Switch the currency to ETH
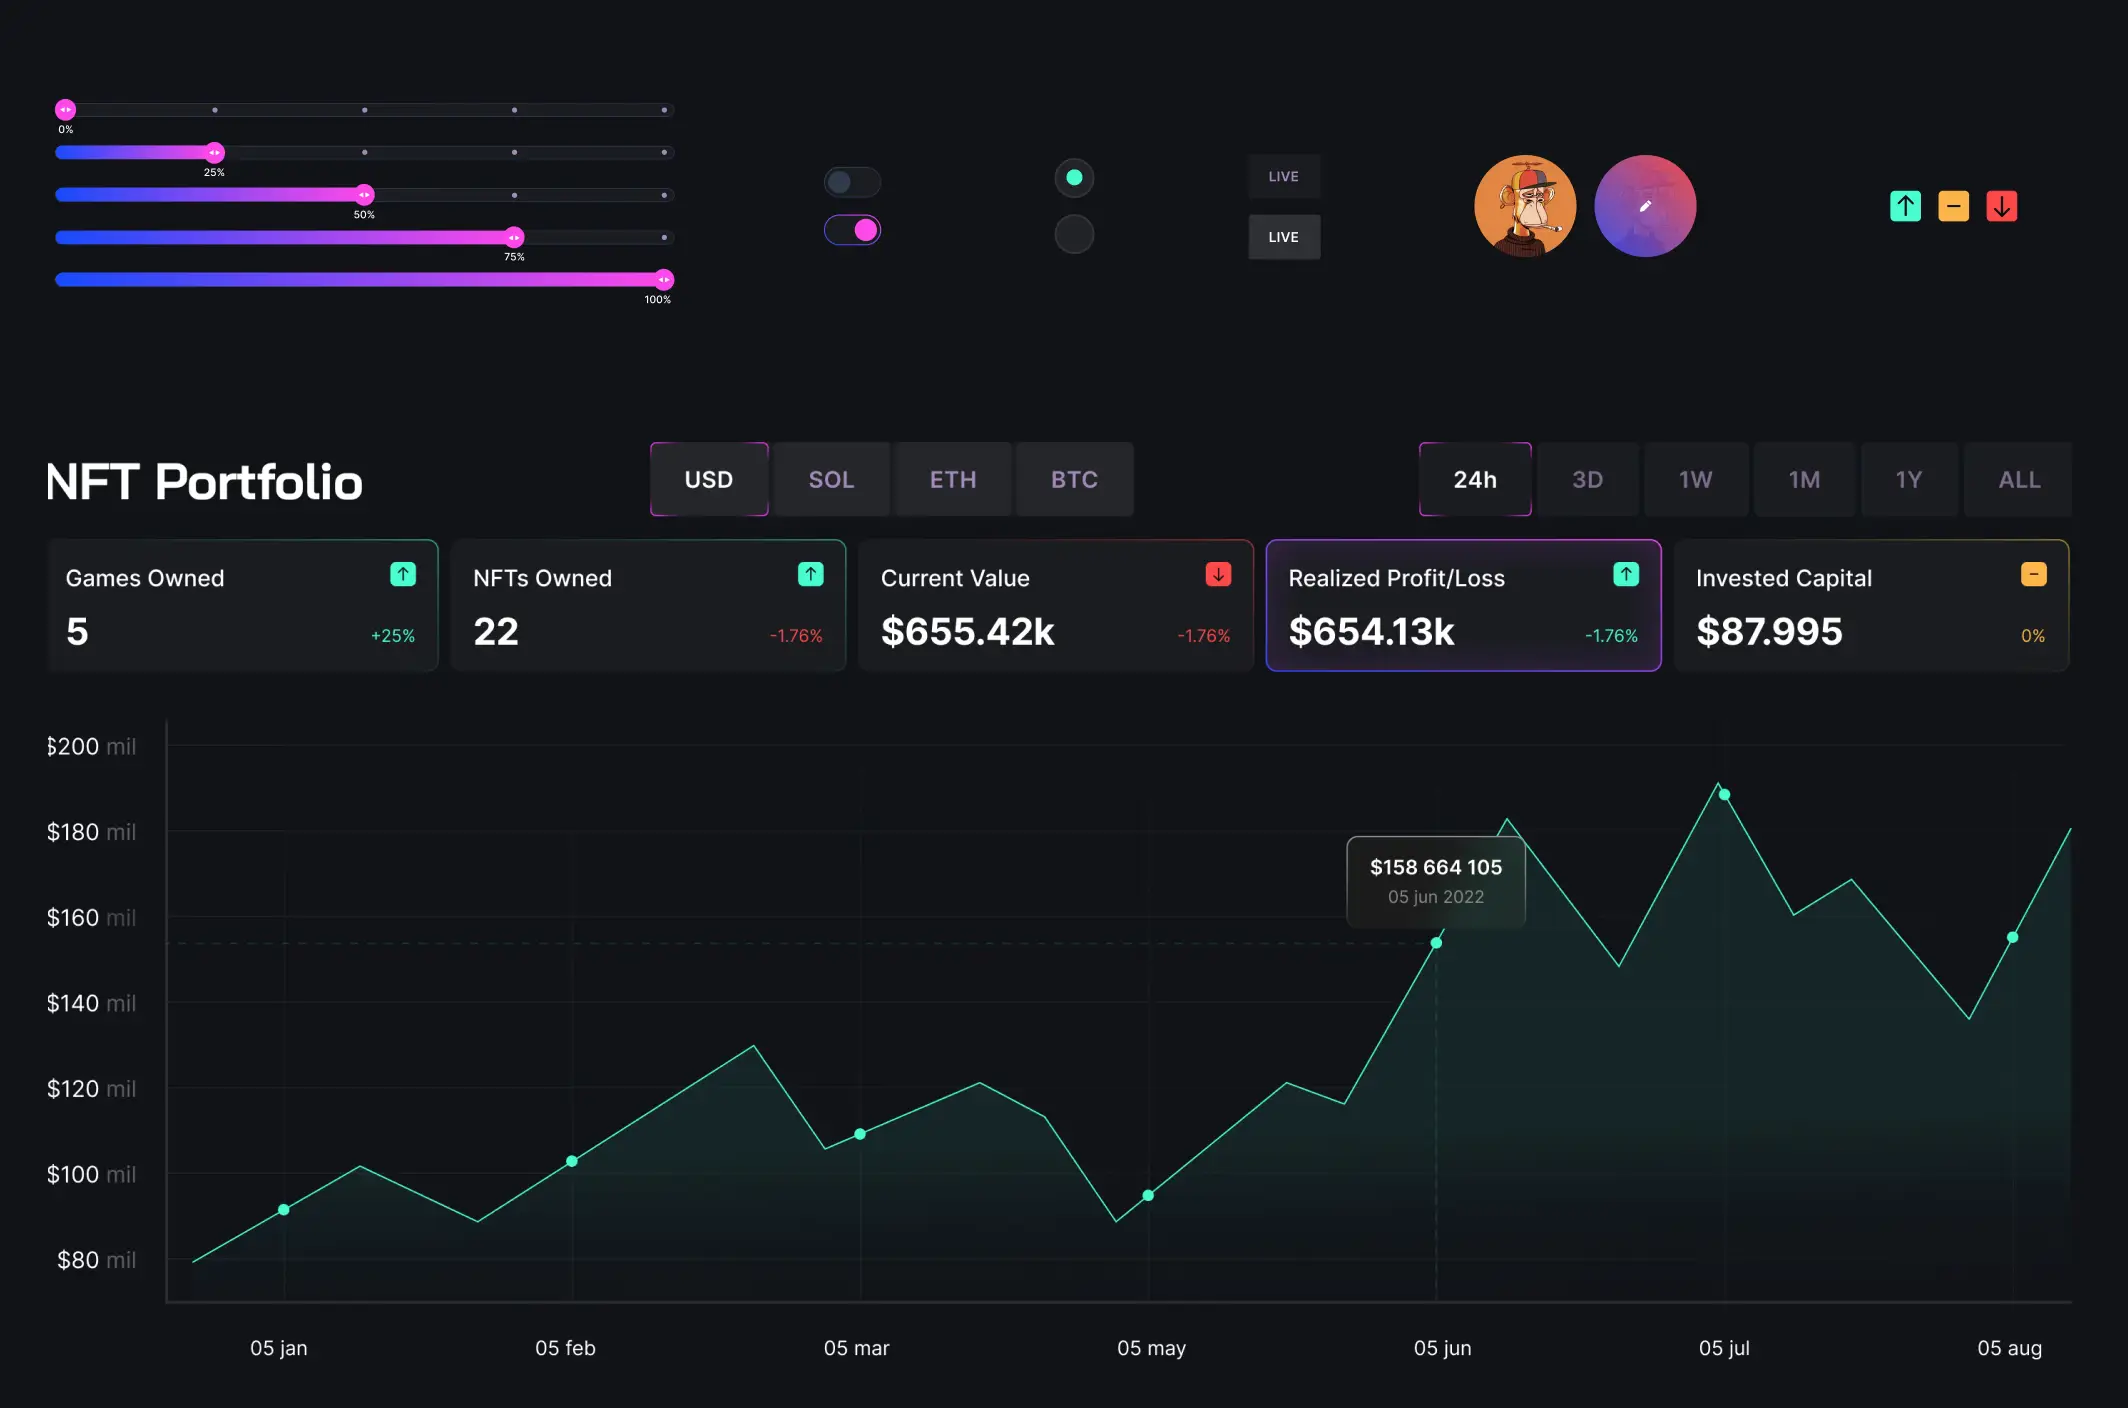Viewport: 2128px width, 1408px height. [x=953, y=479]
